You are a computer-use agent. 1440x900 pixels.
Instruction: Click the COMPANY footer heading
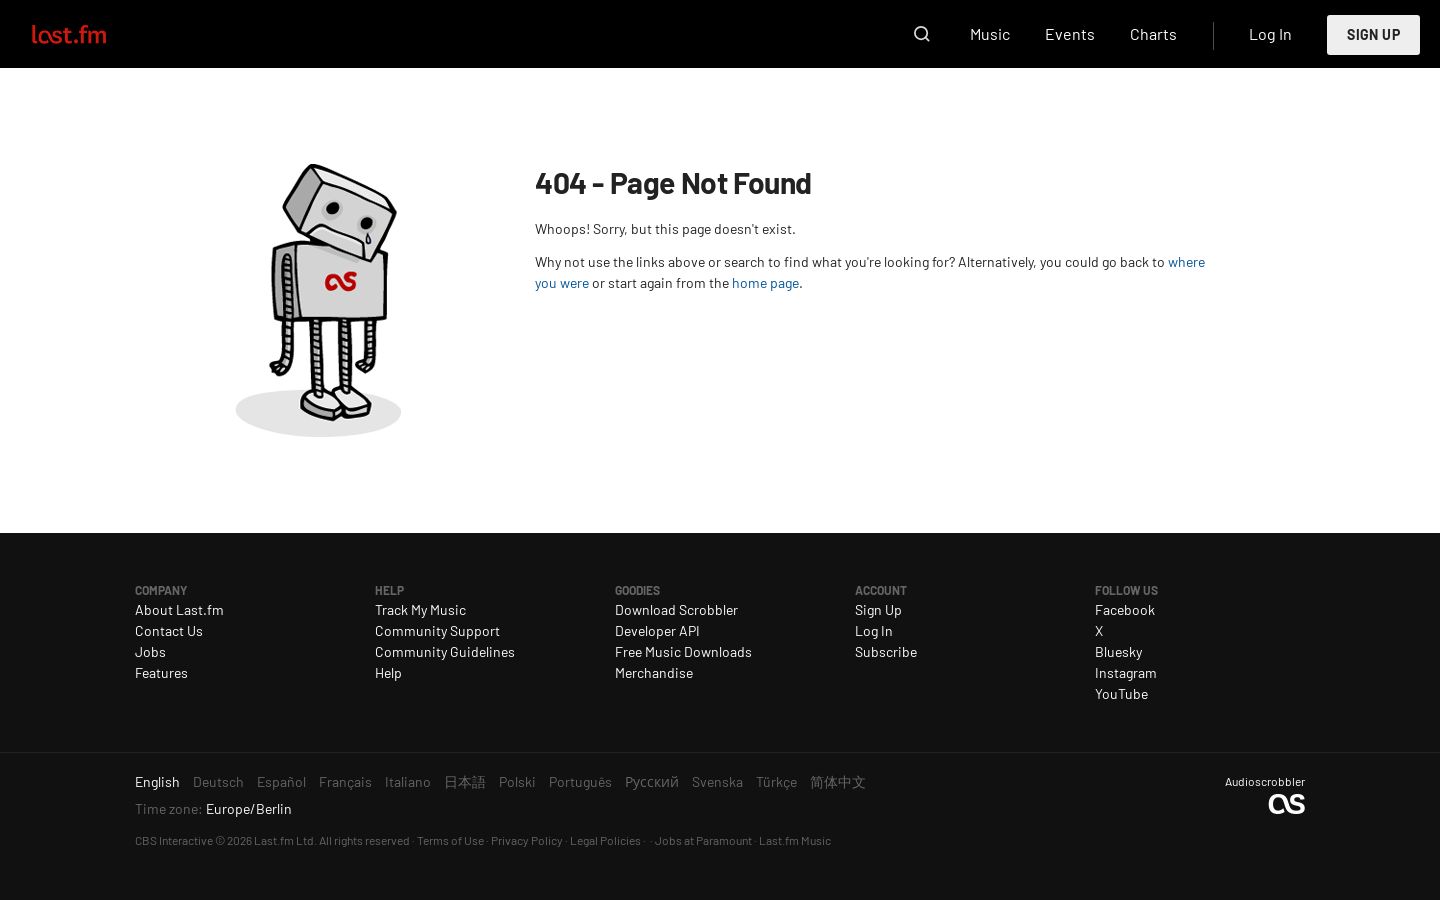[x=161, y=590]
